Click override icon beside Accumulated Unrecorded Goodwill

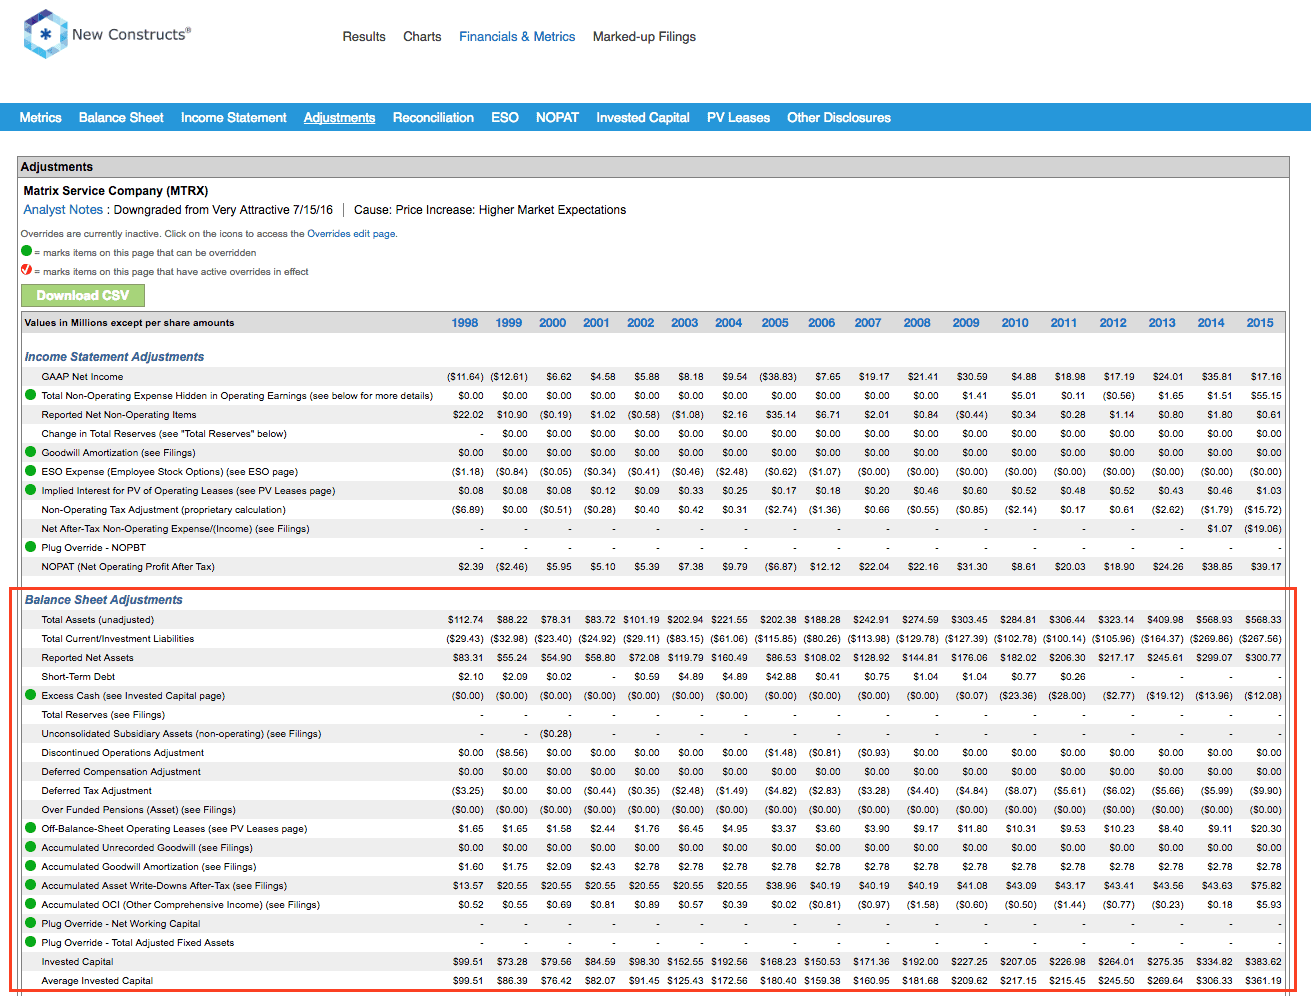click(30, 847)
